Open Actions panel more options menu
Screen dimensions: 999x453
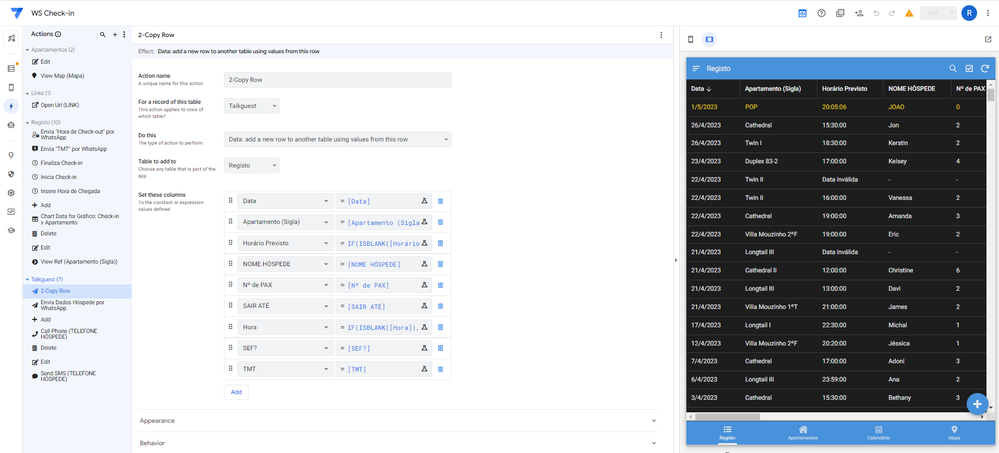(124, 34)
